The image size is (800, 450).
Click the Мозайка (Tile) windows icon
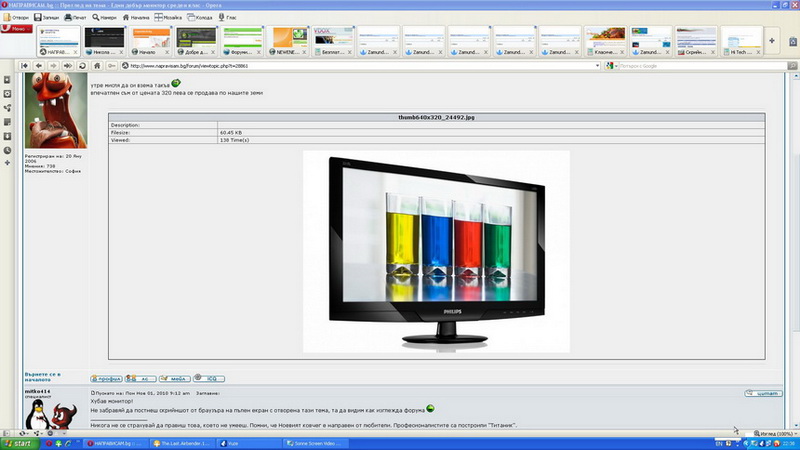[x=159, y=17]
